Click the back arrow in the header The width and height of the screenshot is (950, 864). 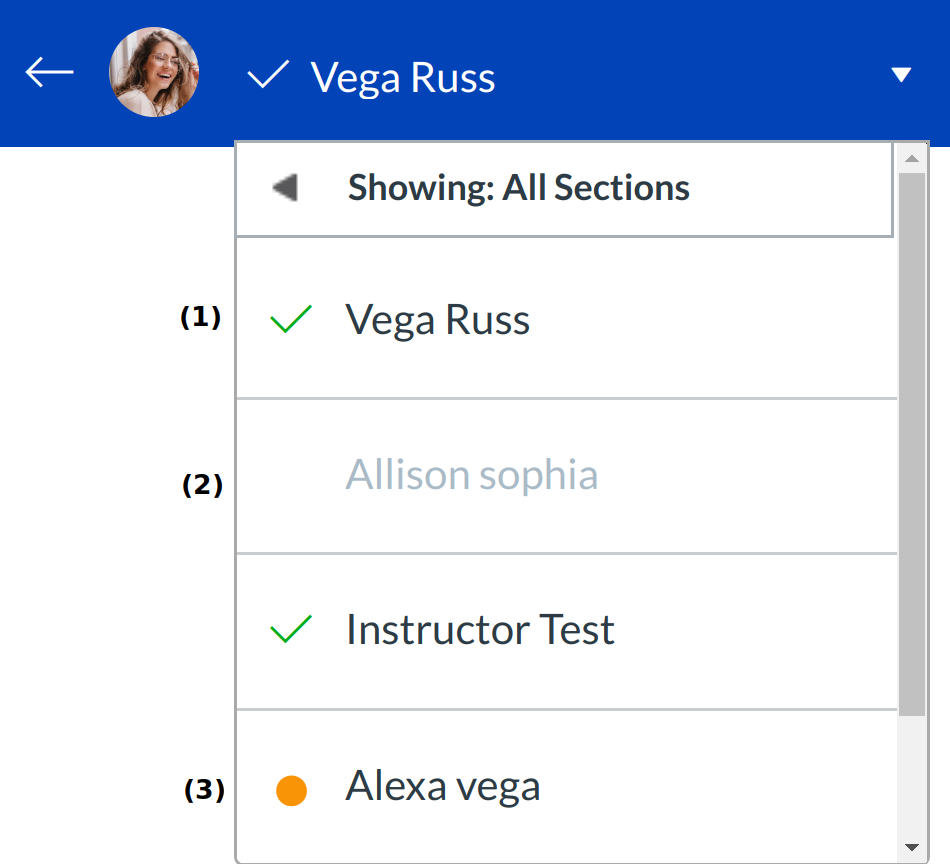click(50, 73)
